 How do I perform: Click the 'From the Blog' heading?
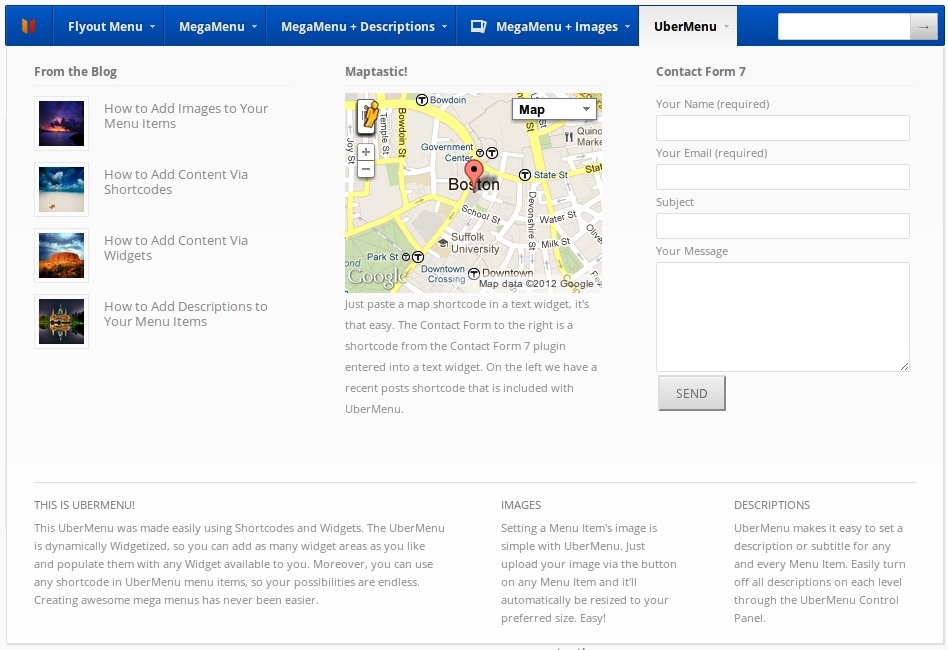(76, 71)
